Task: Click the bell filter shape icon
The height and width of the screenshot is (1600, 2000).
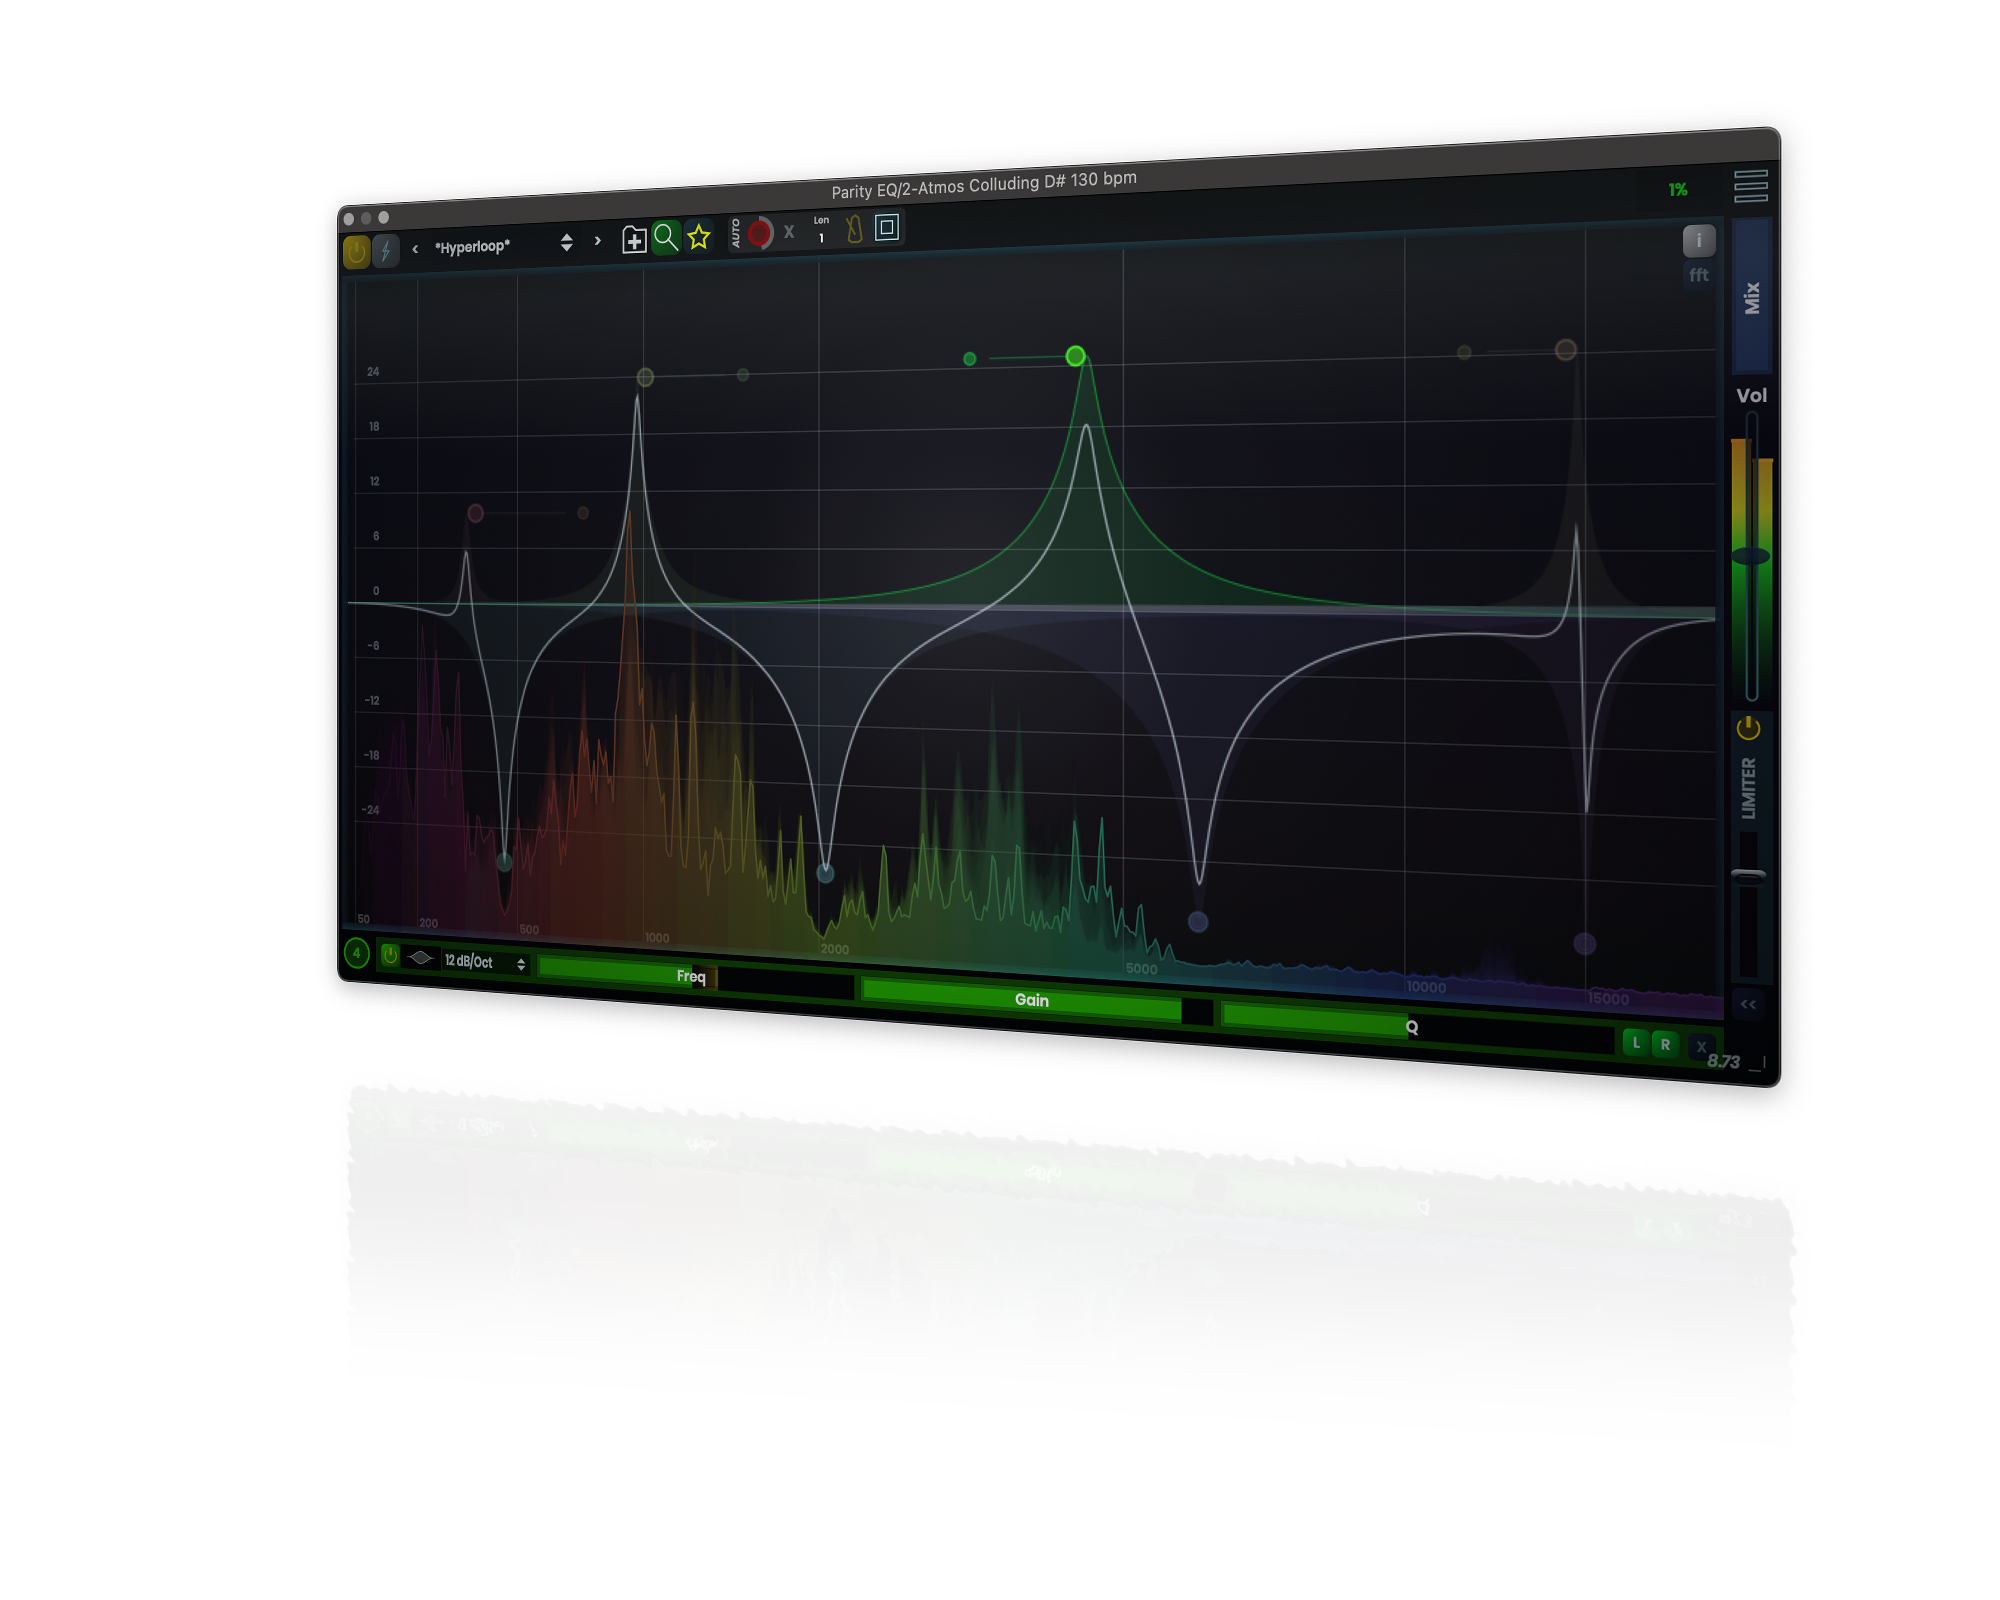Action: point(421,958)
